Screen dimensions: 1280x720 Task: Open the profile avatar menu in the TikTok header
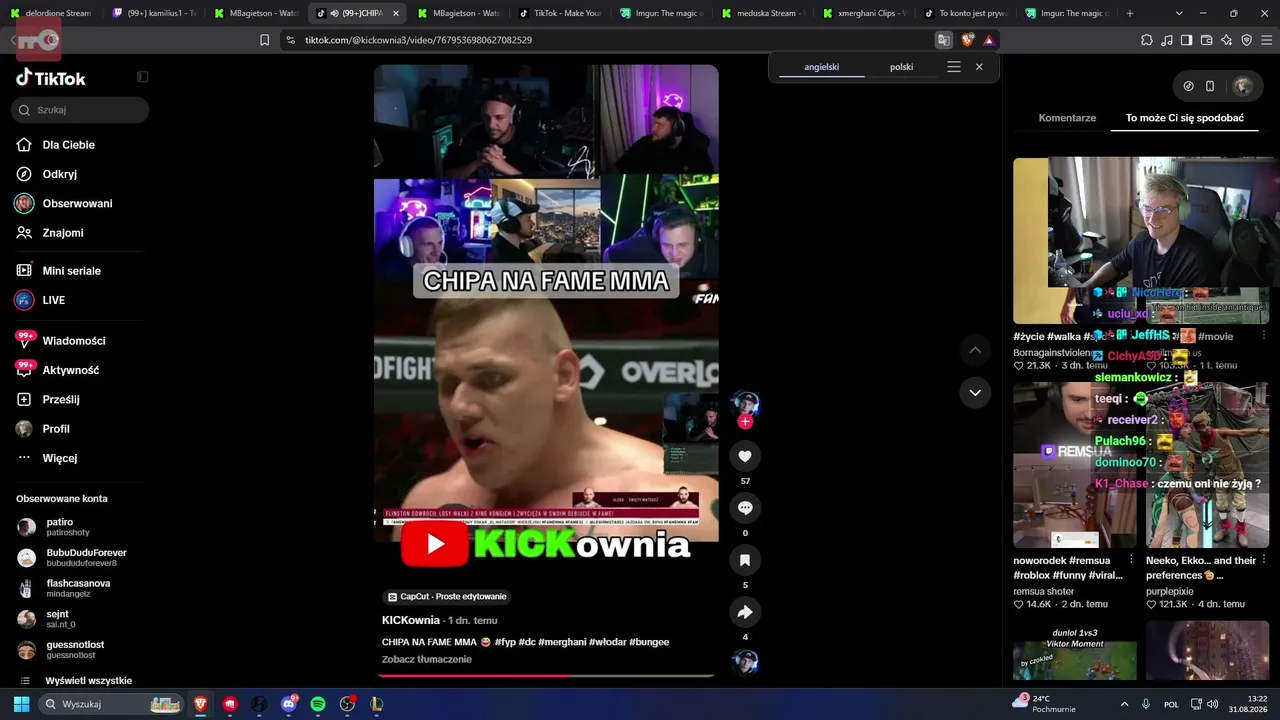[x=1243, y=86]
